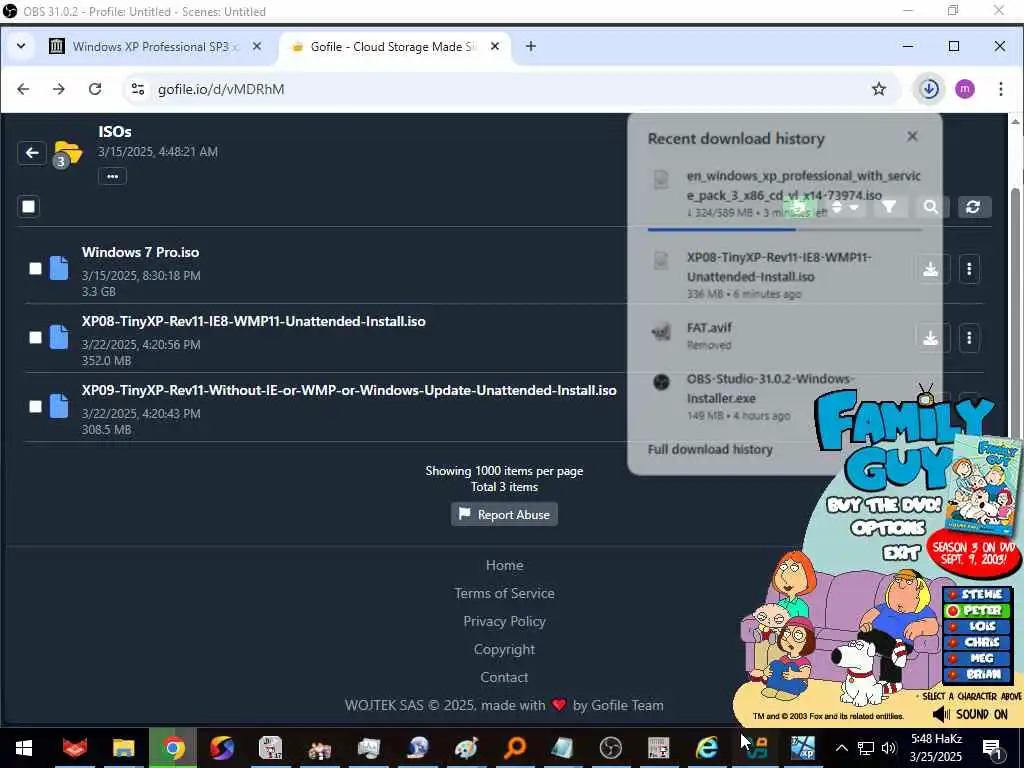1024x768 pixels.
Task: Click the ISOs folder icon
Action: pos(68,153)
